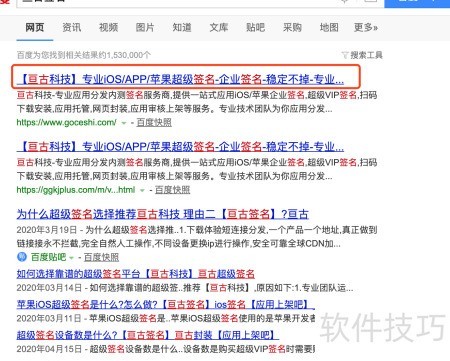Expand the 百度贴吧 source dropdown arrow
The width and height of the screenshot is (450, 361).
click(x=71, y=258)
